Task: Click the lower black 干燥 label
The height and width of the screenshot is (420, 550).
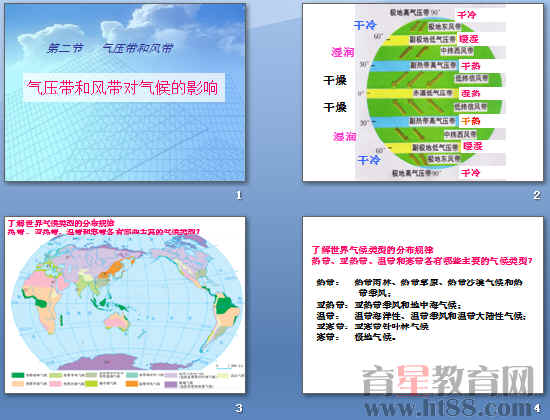Action: click(335, 107)
